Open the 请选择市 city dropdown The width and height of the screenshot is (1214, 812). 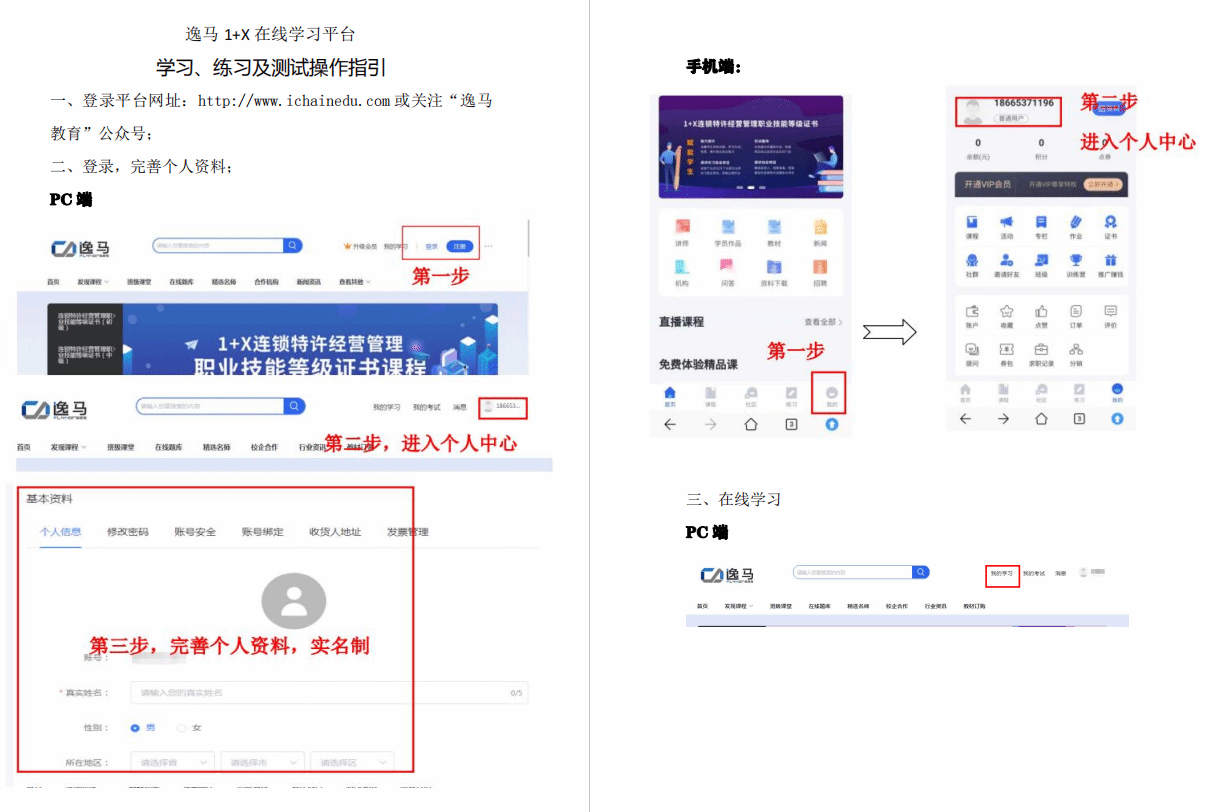262,762
